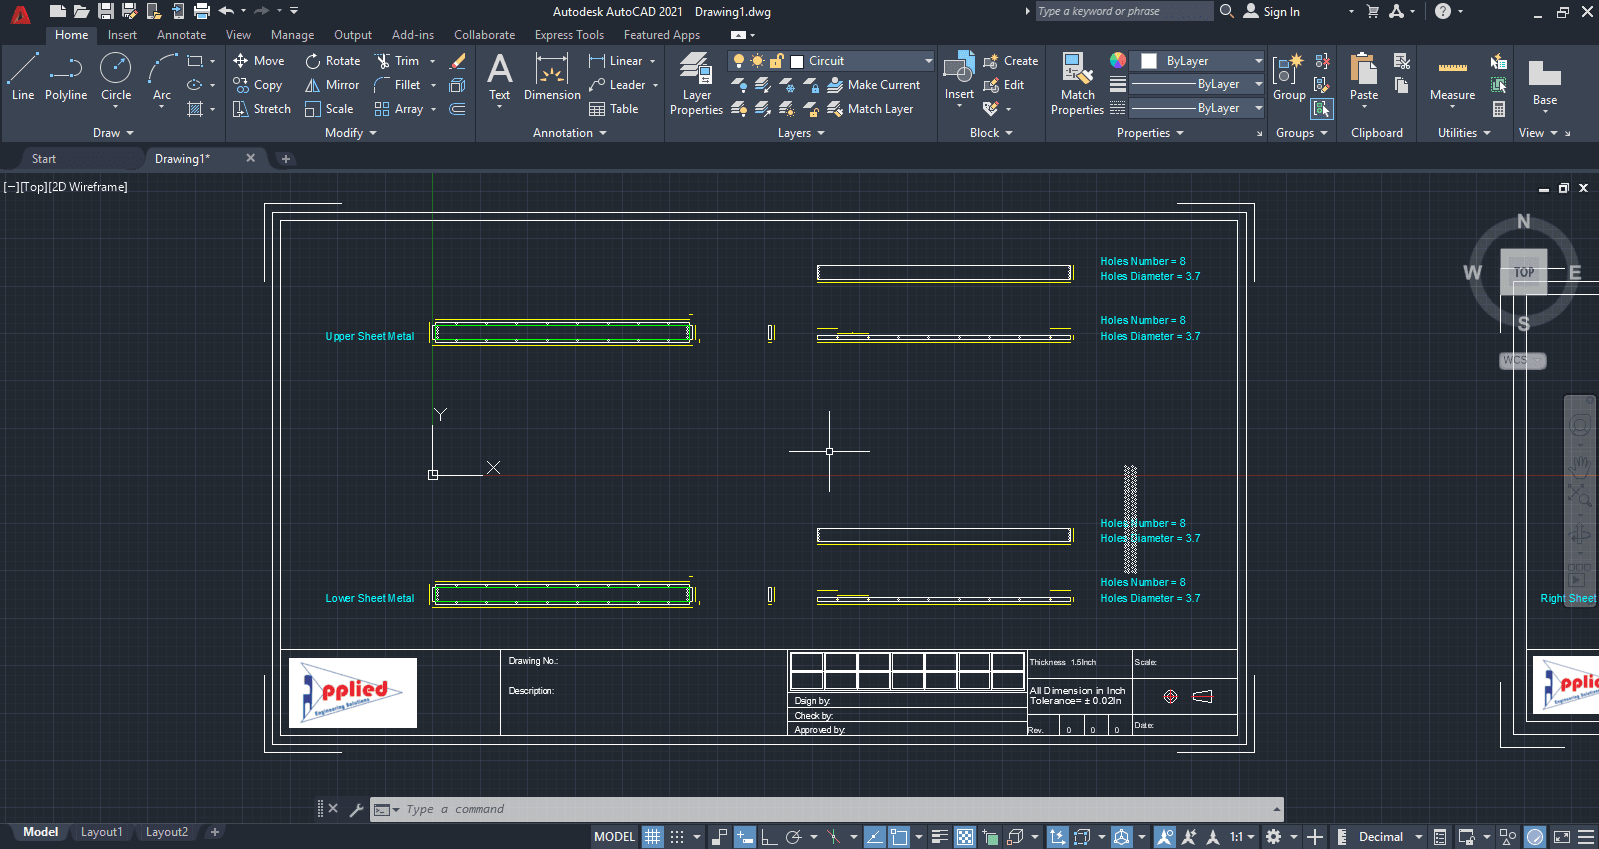Image resolution: width=1599 pixels, height=849 pixels.
Task: Toggle drawing grid display in status bar
Action: pos(652,837)
